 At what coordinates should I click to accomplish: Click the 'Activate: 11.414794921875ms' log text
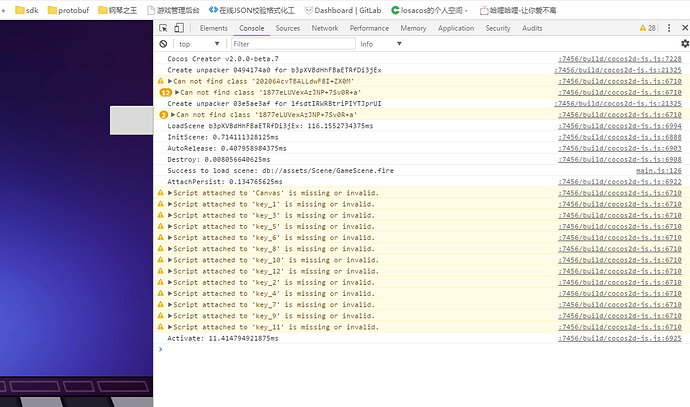tap(223, 338)
